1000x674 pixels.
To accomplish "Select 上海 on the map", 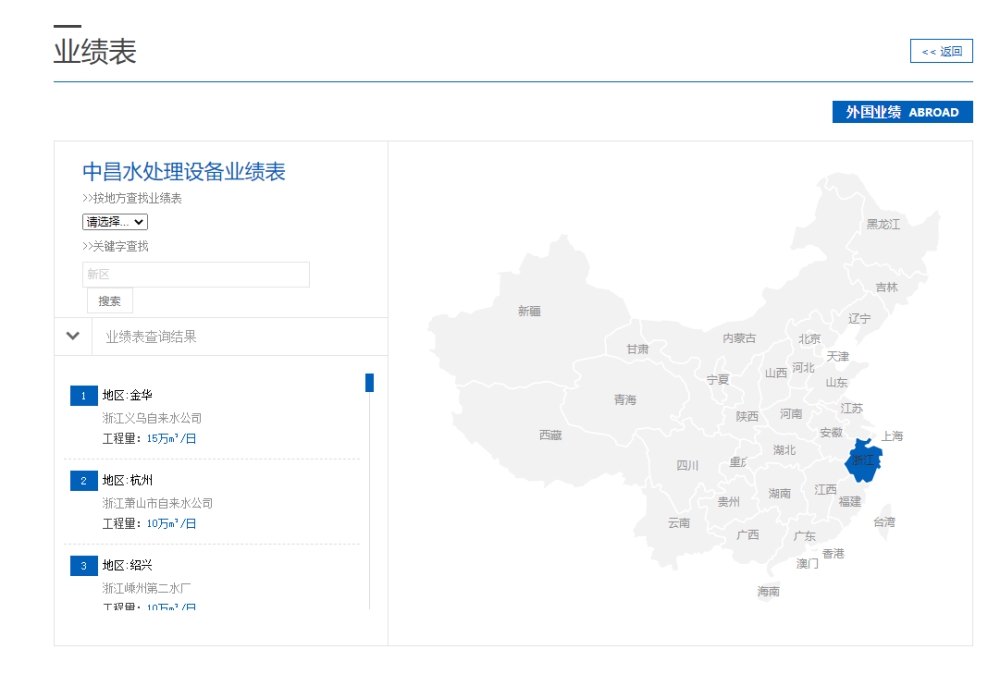I will pos(892,436).
